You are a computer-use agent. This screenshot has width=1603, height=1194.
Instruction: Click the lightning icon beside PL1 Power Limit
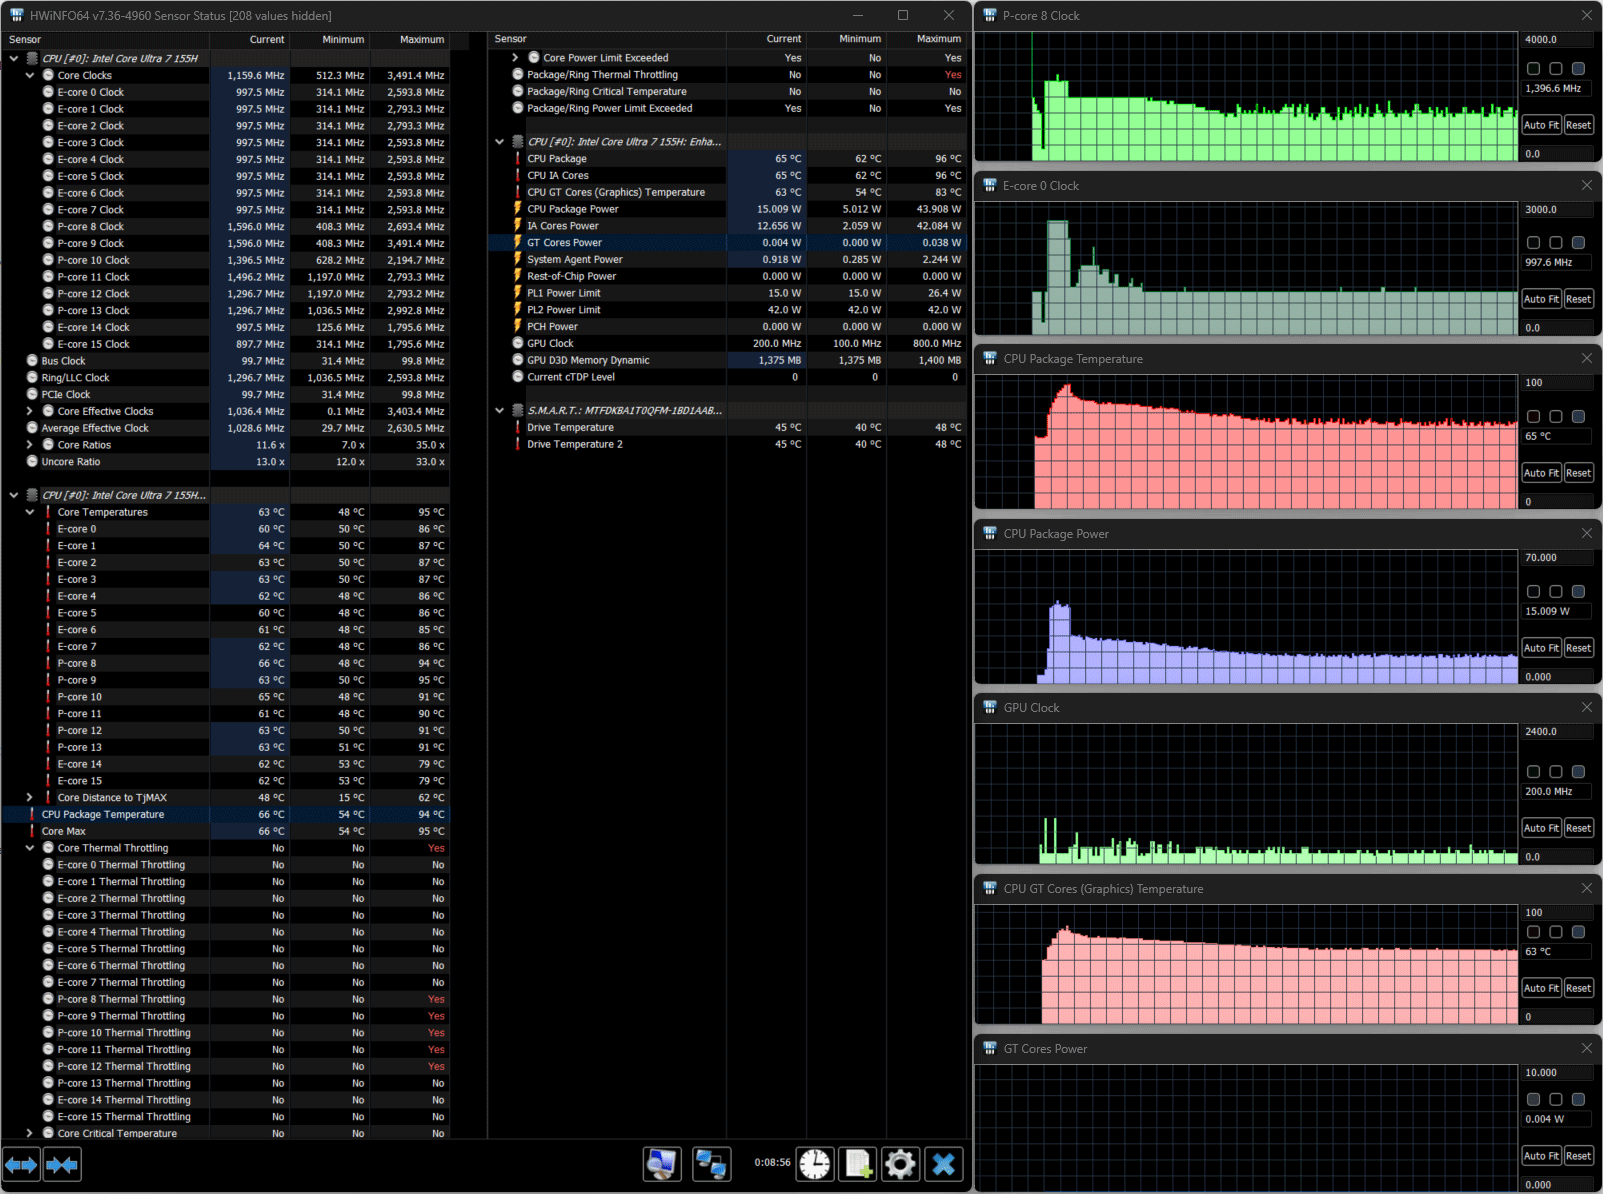[518, 293]
